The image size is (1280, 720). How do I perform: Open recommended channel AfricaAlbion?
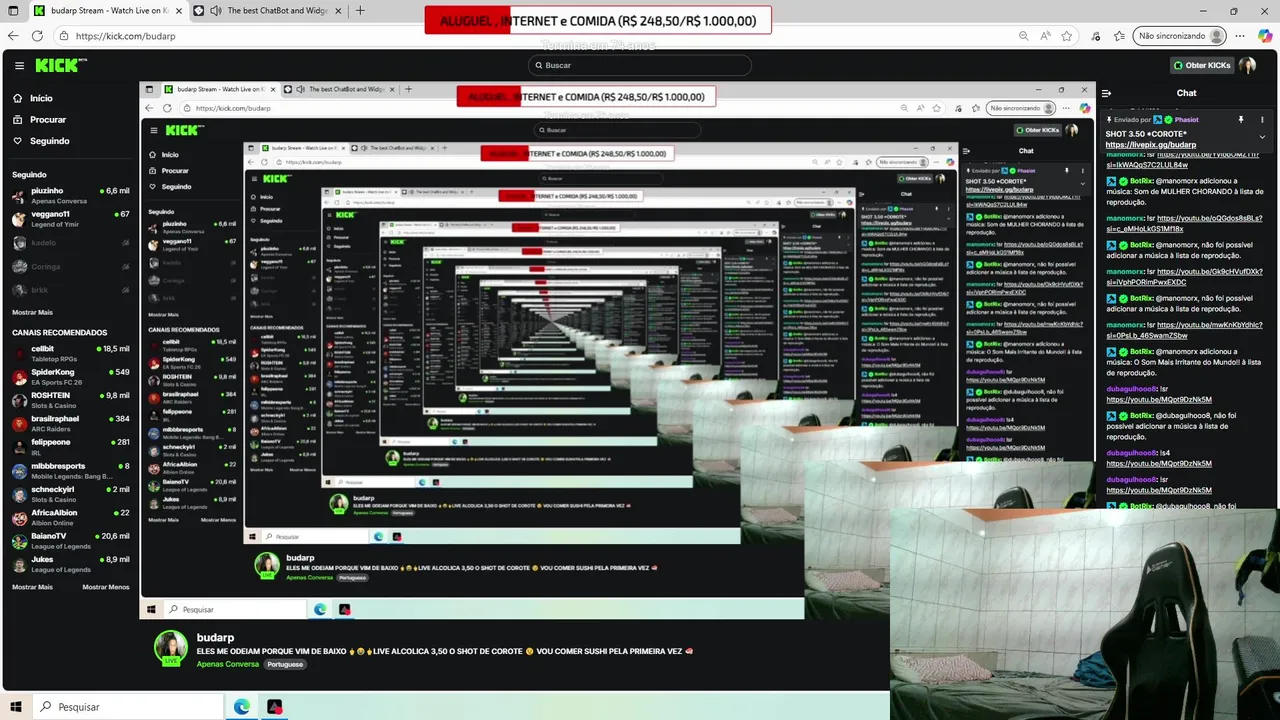click(x=71, y=517)
